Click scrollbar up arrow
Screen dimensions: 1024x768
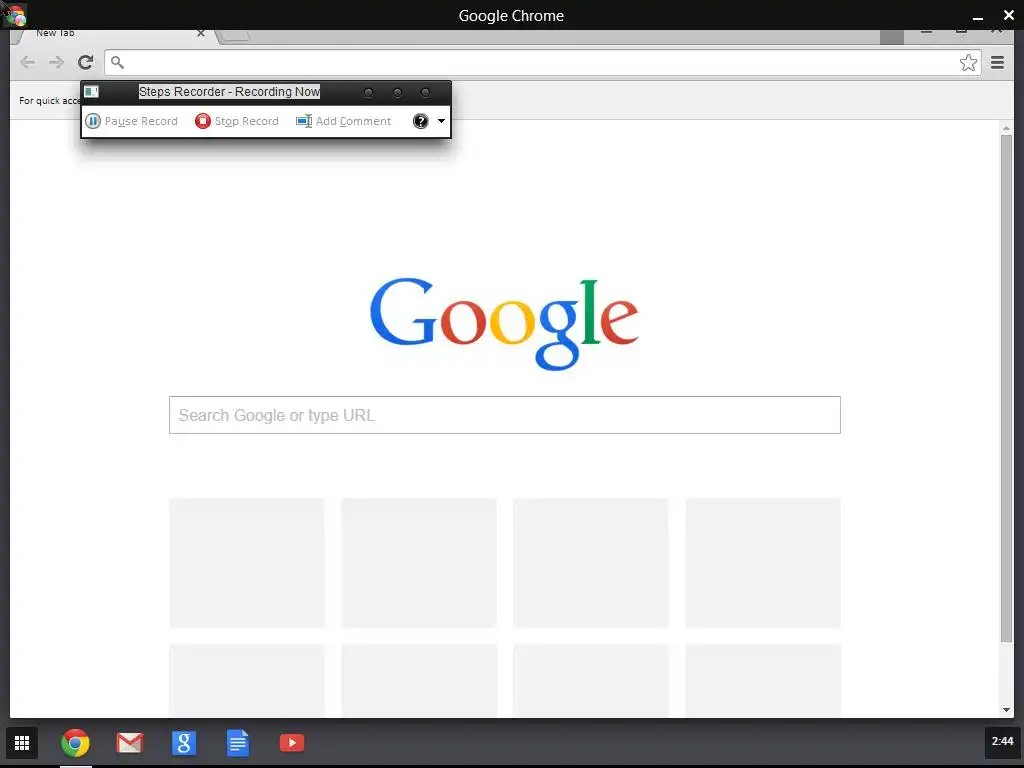tap(1006, 129)
